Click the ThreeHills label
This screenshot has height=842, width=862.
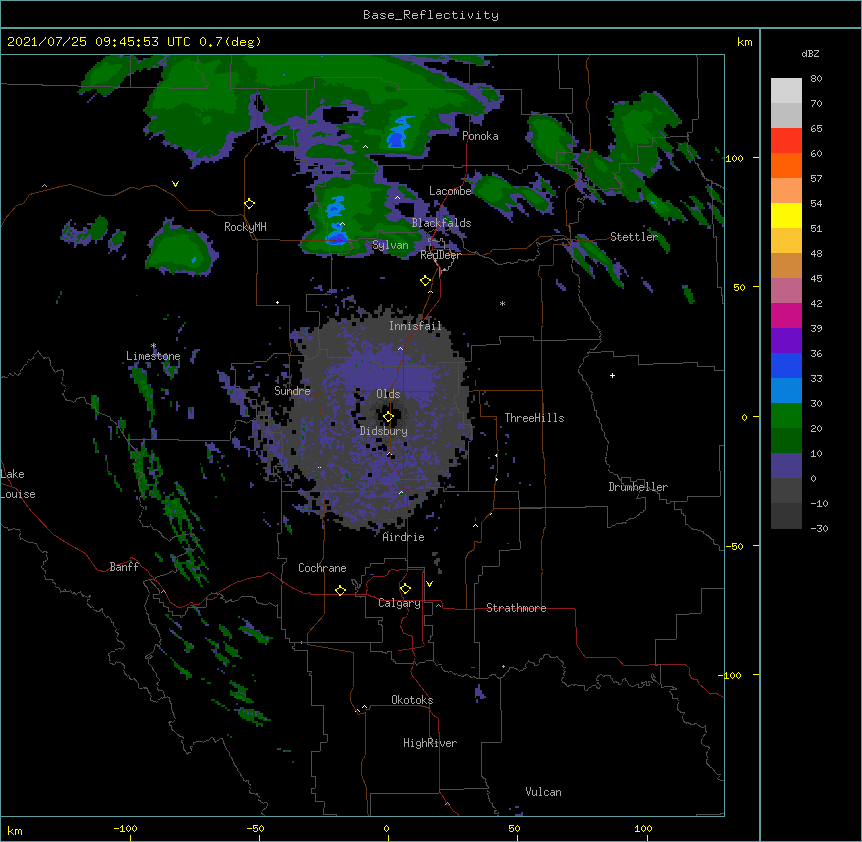pos(534,418)
